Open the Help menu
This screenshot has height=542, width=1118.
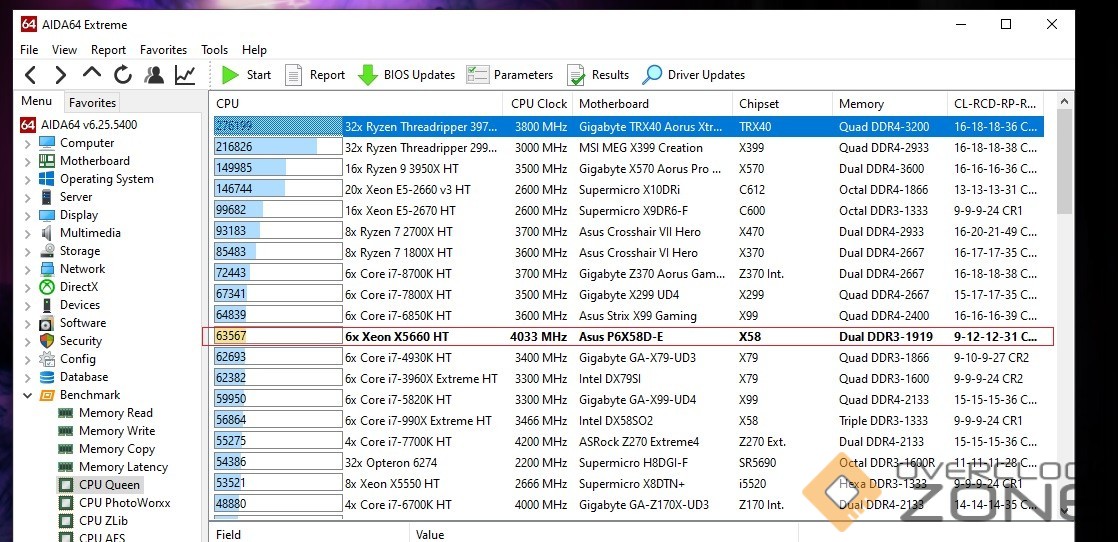(255, 50)
